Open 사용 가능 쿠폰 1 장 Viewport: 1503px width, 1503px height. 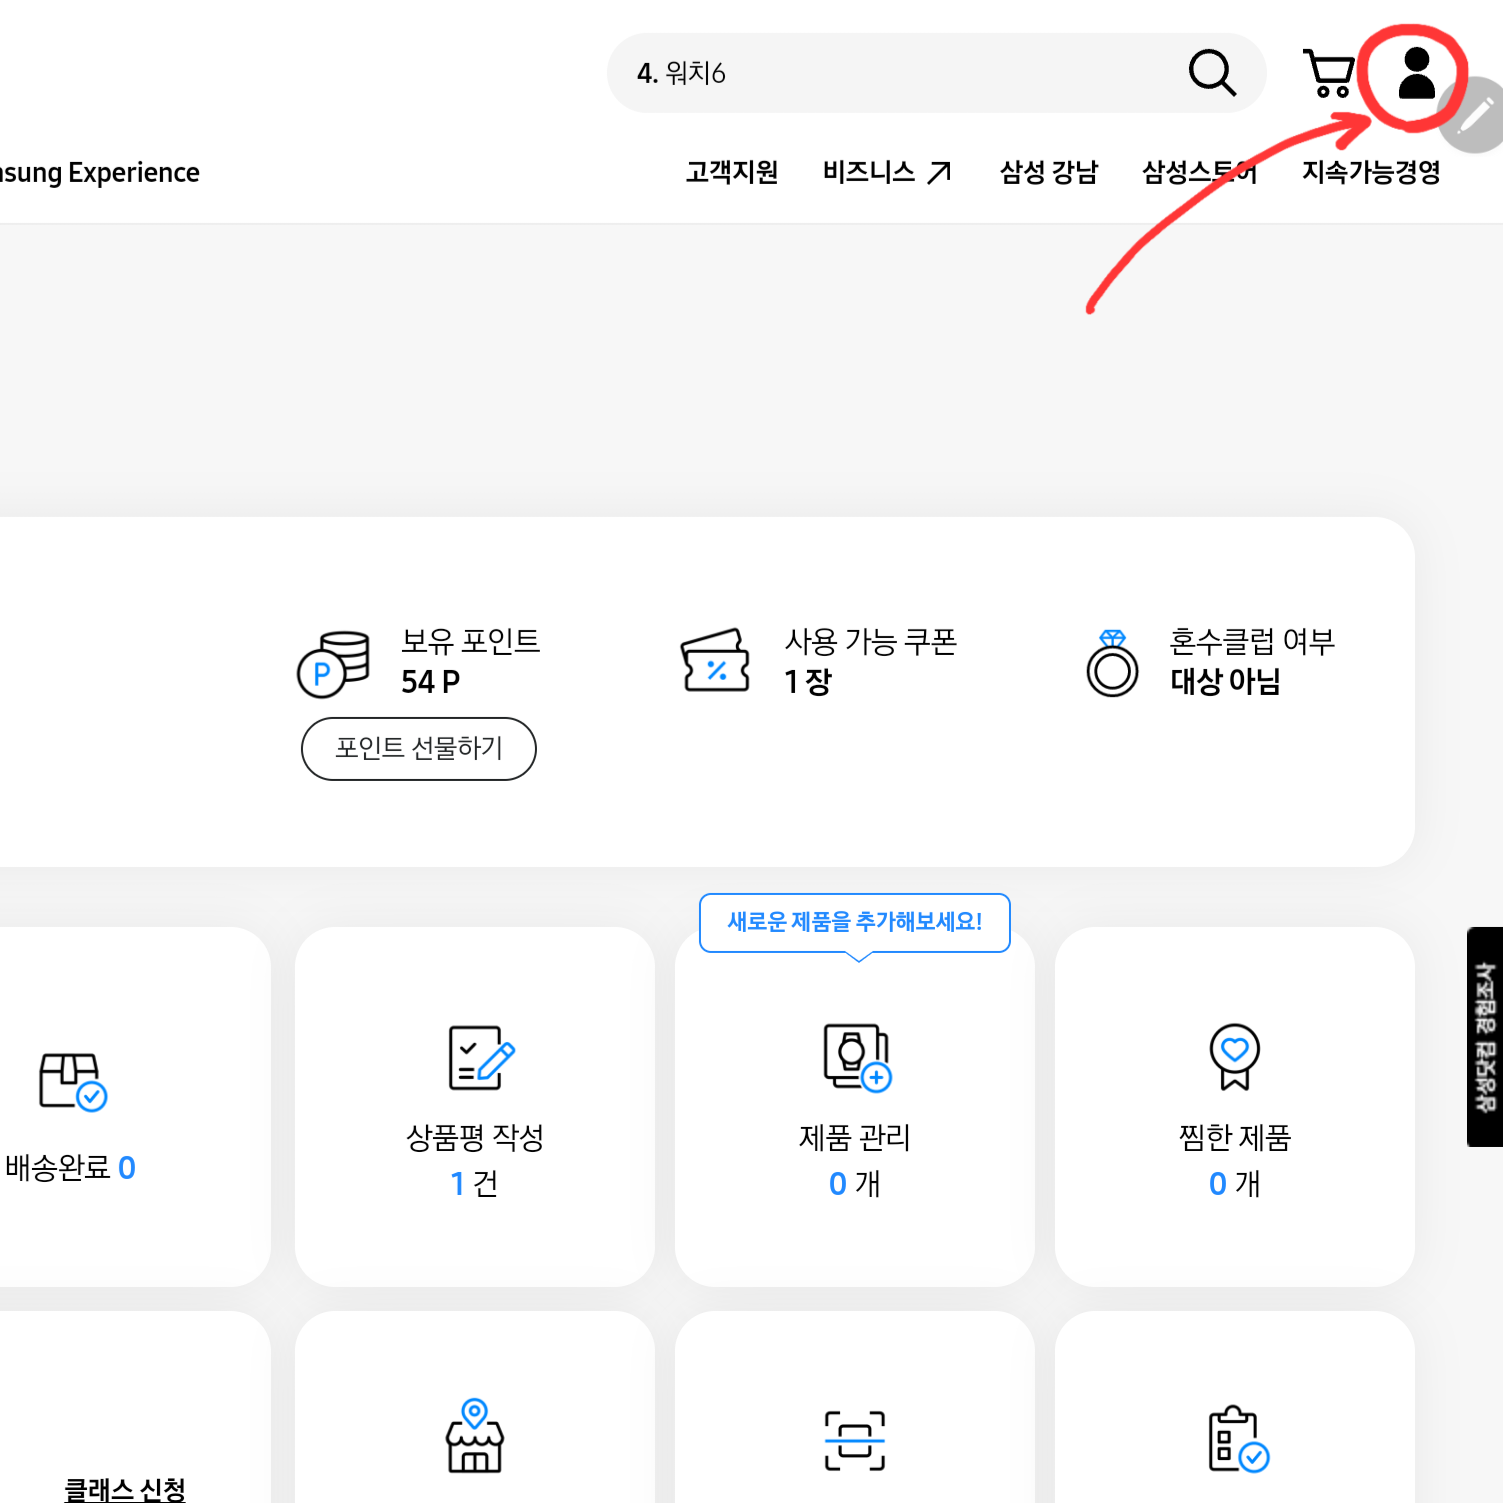tap(870, 661)
